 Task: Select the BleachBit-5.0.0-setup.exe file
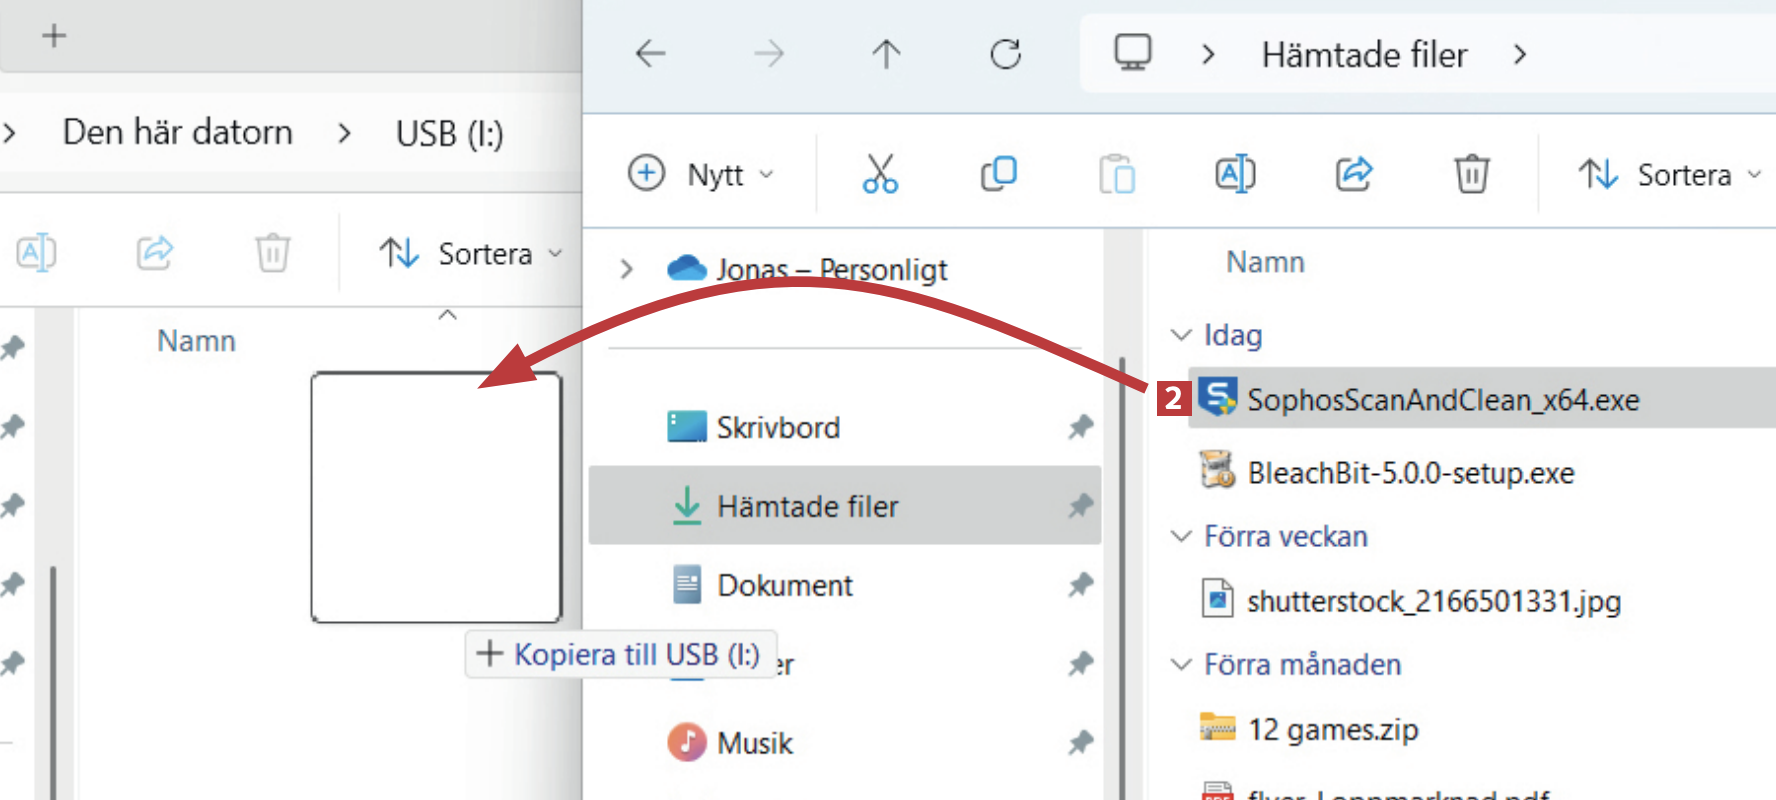click(1410, 472)
